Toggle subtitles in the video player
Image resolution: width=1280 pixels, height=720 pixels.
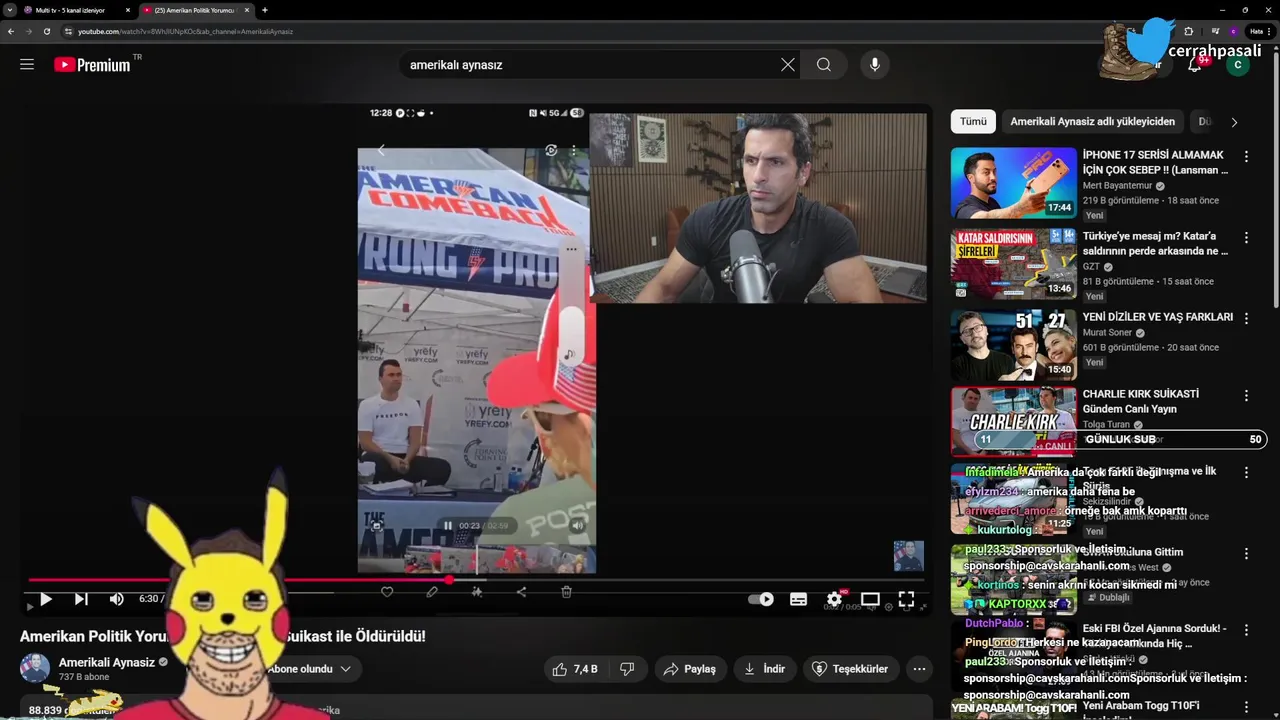[x=798, y=599]
